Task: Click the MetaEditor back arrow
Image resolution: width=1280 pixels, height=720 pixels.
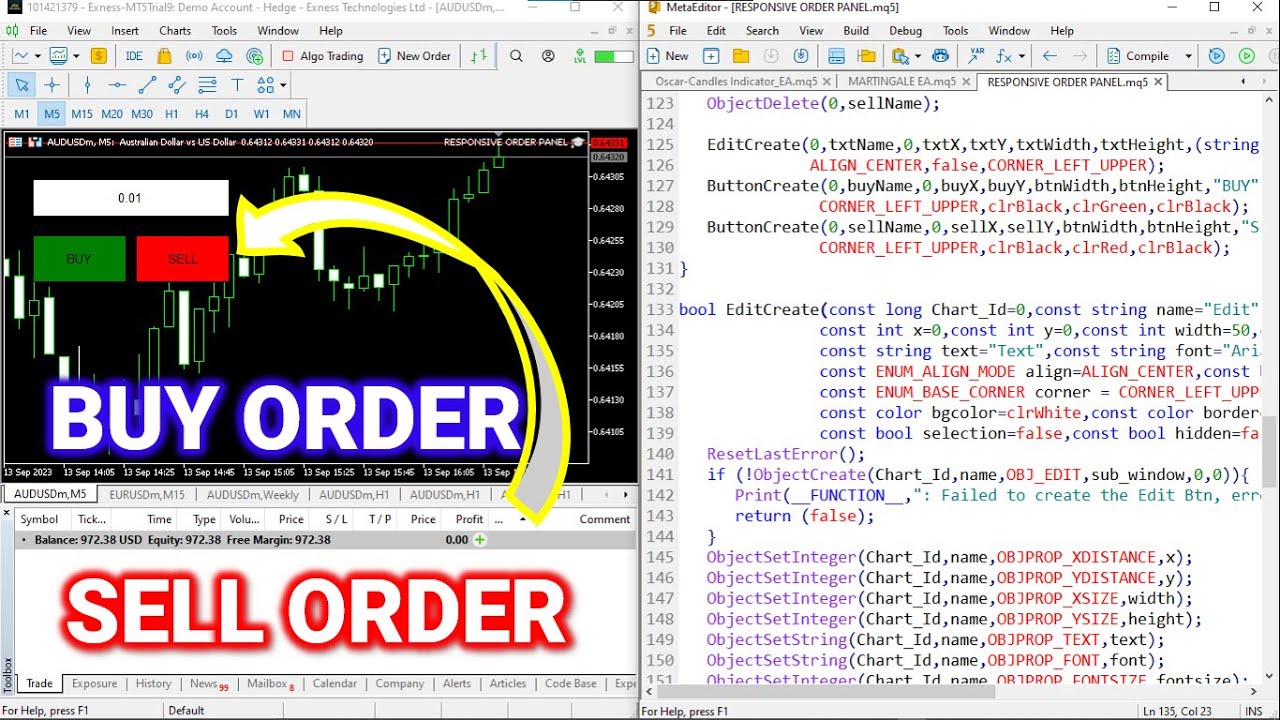Action: point(1049,56)
